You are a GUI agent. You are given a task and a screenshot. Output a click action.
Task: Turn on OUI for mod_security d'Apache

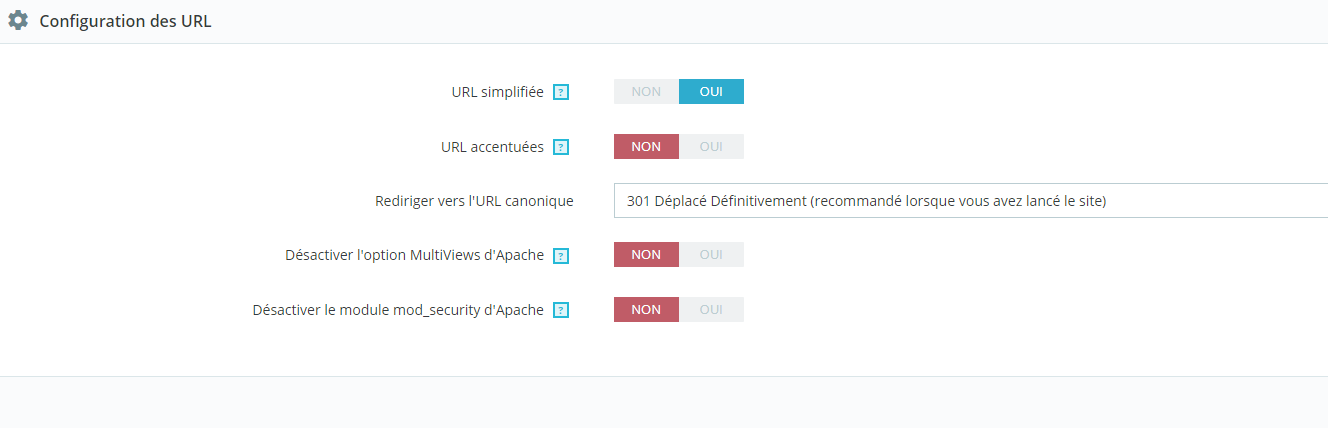tap(711, 310)
